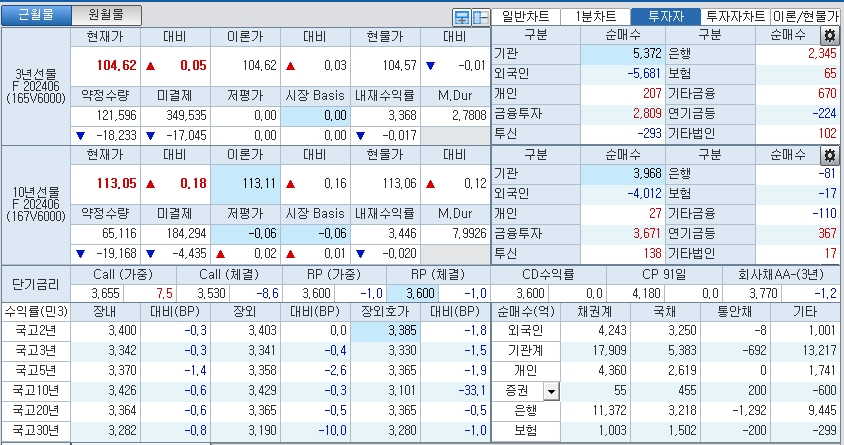
Task: Click the red up arrow beside 113,05
Action: (151, 184)
